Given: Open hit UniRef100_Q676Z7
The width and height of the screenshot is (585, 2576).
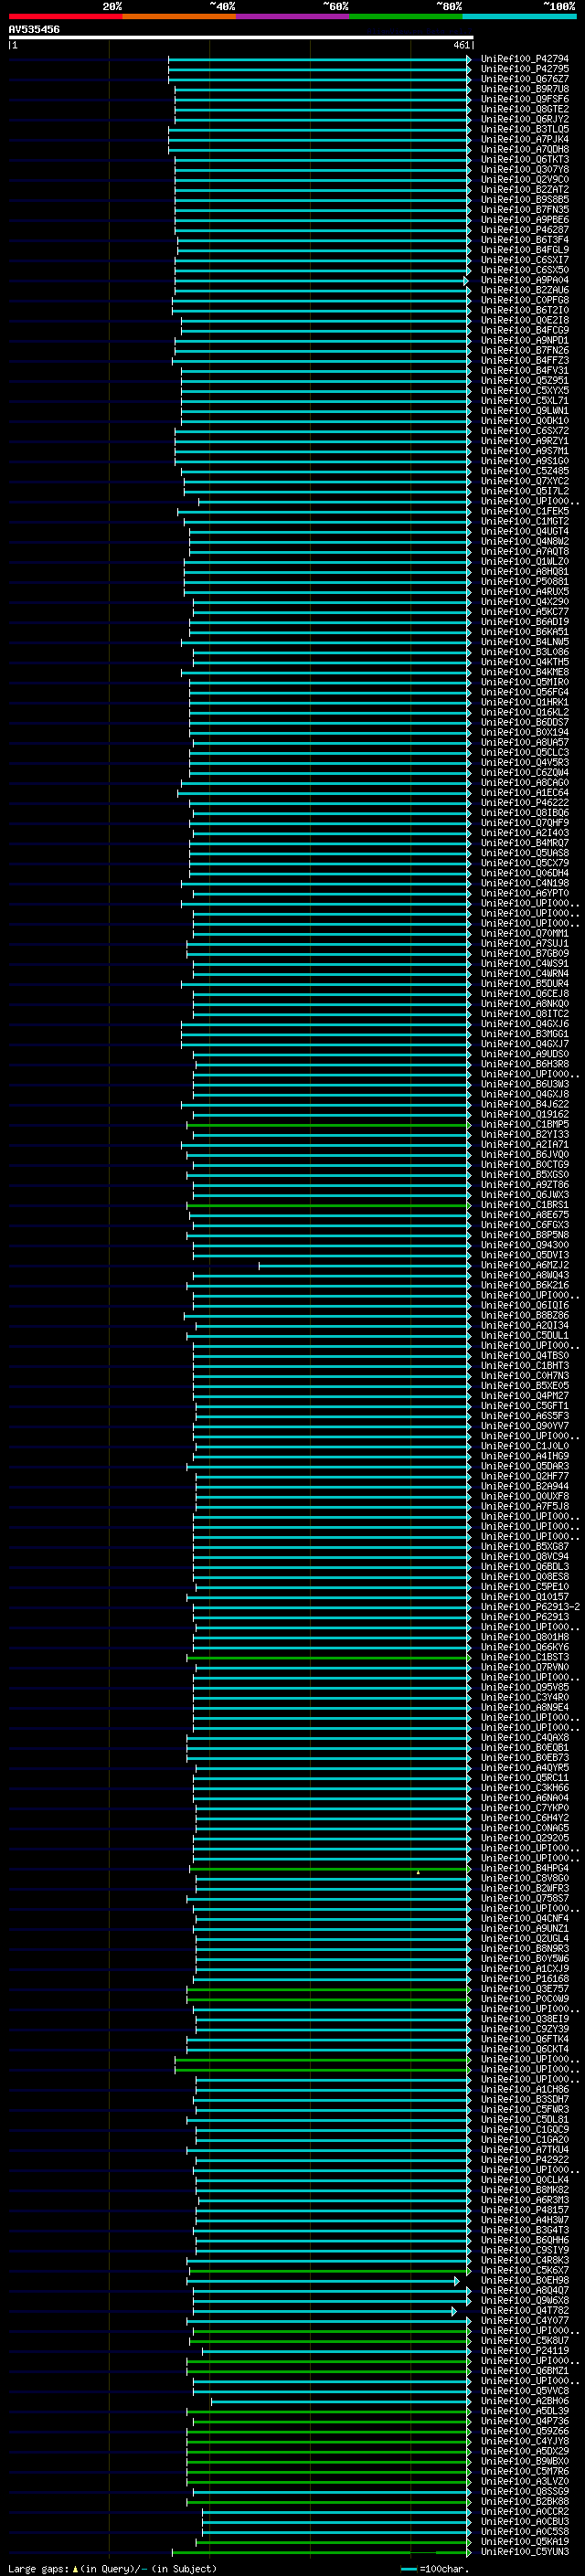Looking at the screenshot, I should point(525,79).
